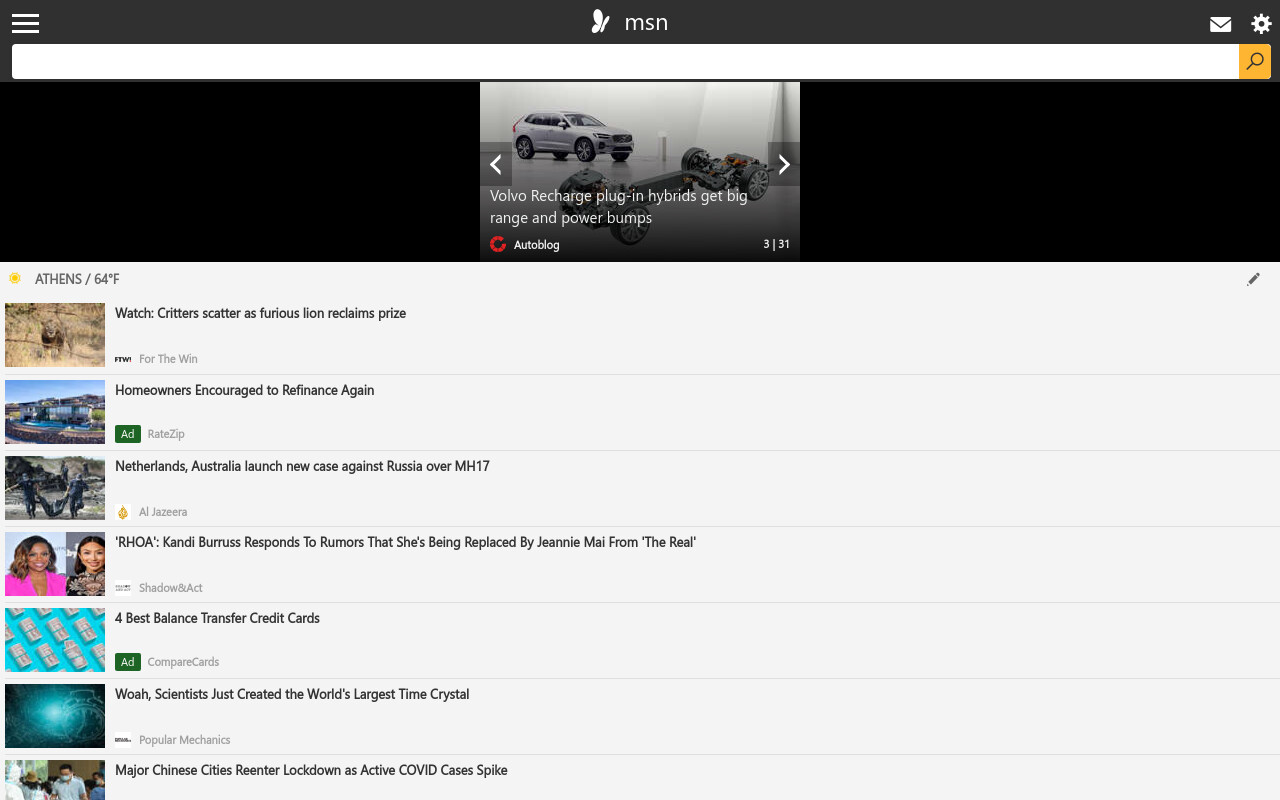Click the MH17 wreckage thumbnail
Screen dimensions: 1280x800
(x=55, y=488)
